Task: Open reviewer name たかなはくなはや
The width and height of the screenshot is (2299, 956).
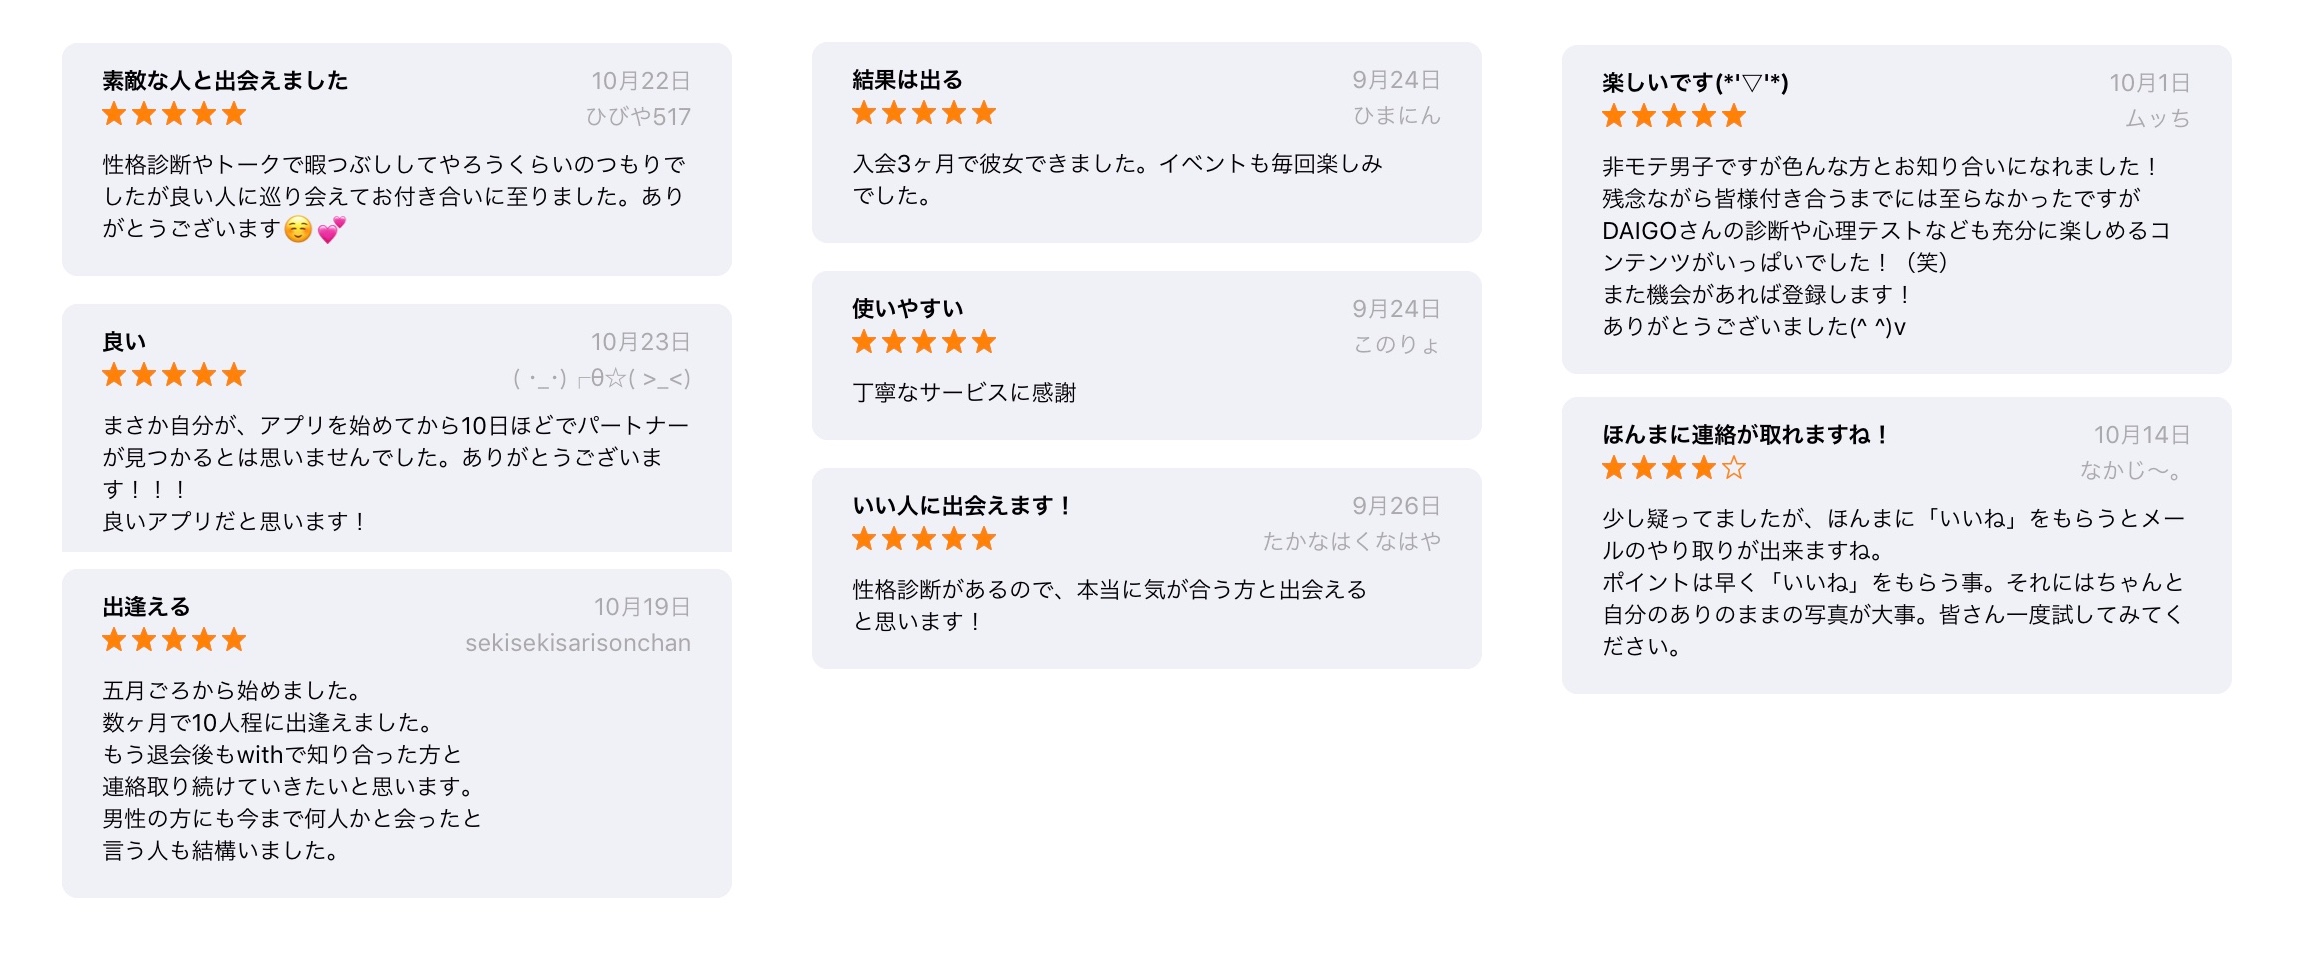Action: coord(1351,541)
